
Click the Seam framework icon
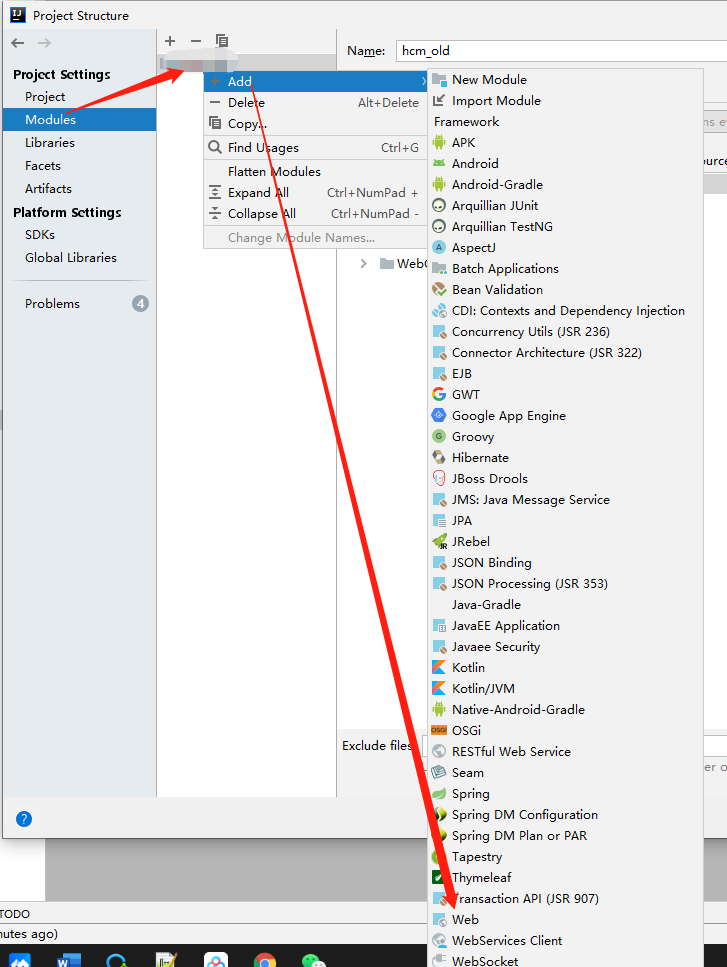click(x=439, y=772)
